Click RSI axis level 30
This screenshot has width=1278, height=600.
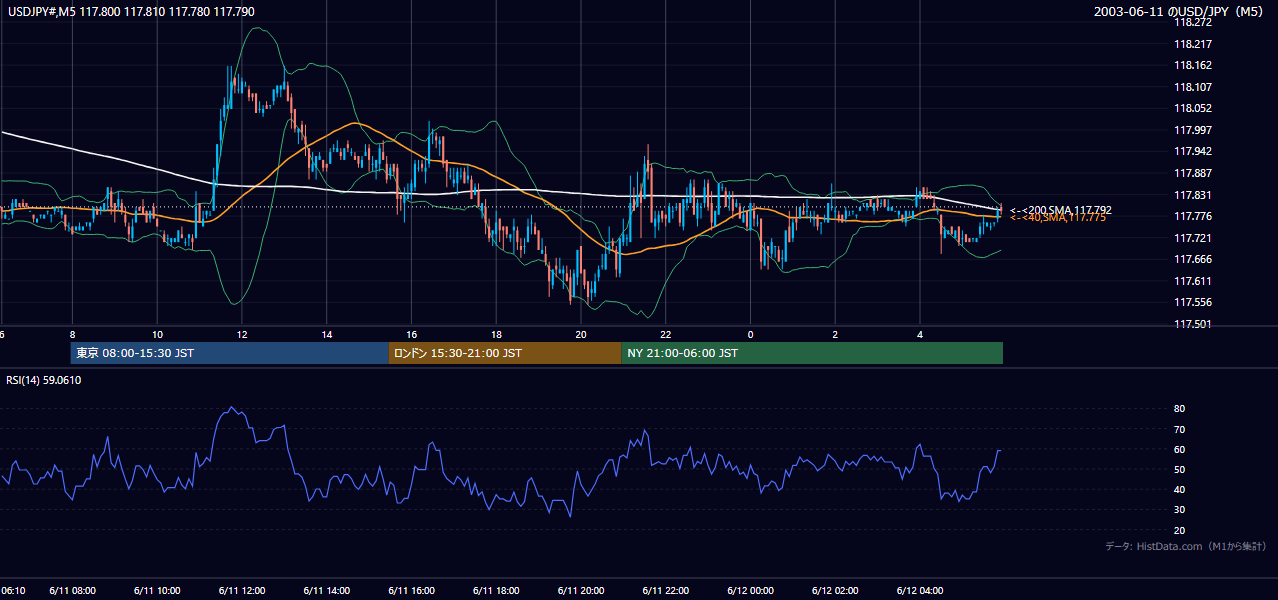(1179, 510)
